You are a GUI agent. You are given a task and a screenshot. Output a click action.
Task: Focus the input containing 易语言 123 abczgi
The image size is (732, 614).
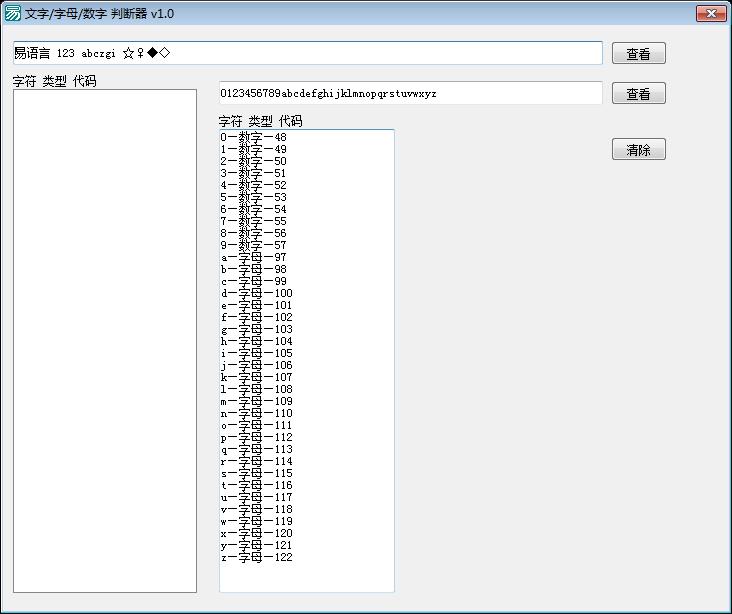pyautogui.click(x=308, y=53)
